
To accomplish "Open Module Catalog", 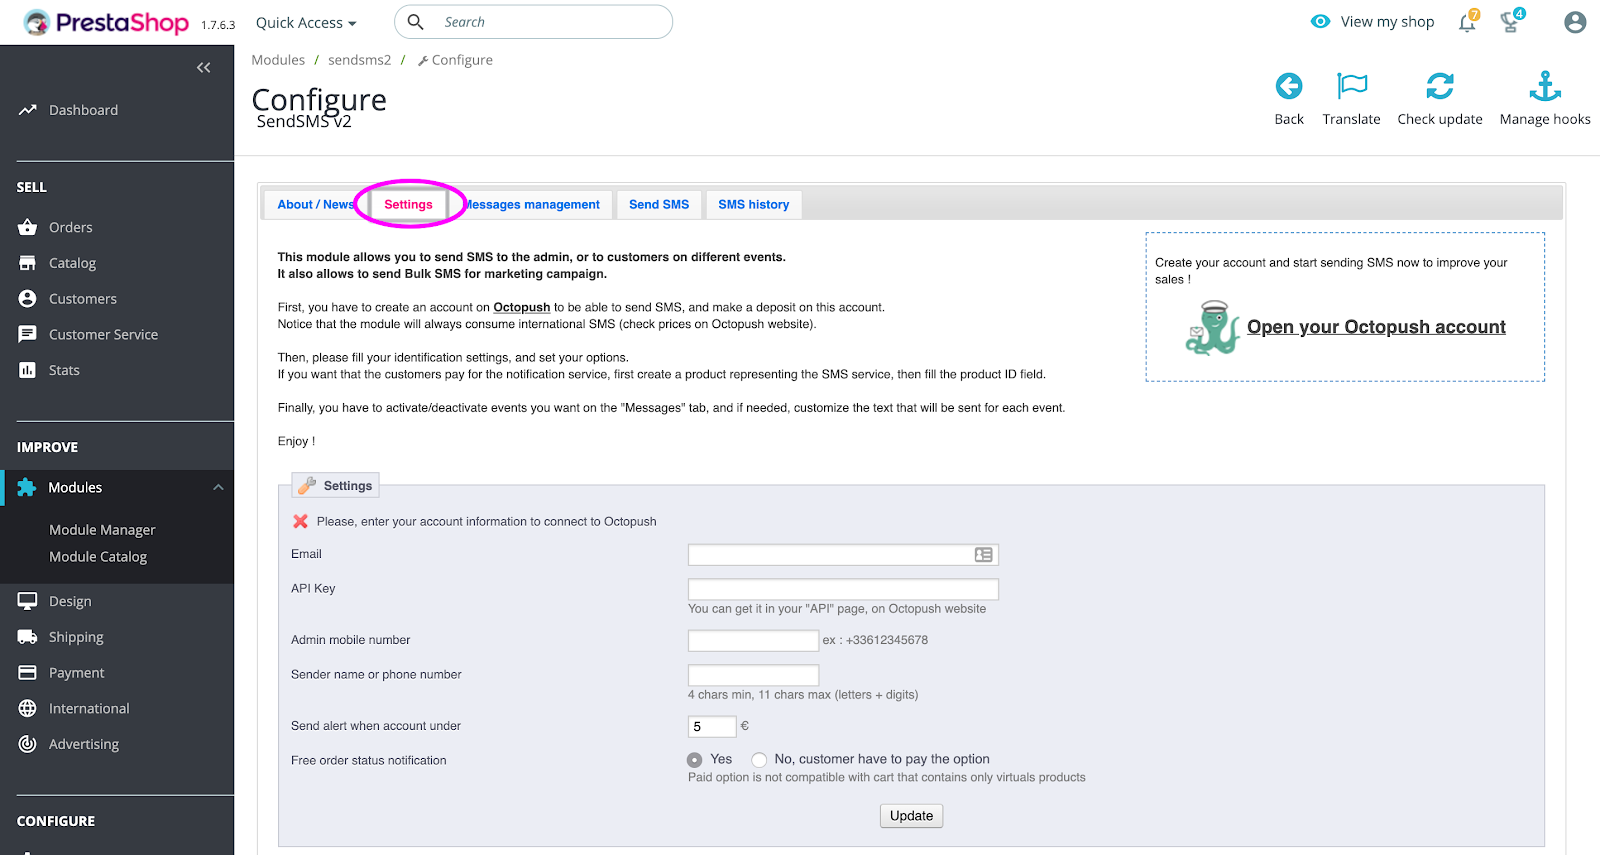I will 98,556.
